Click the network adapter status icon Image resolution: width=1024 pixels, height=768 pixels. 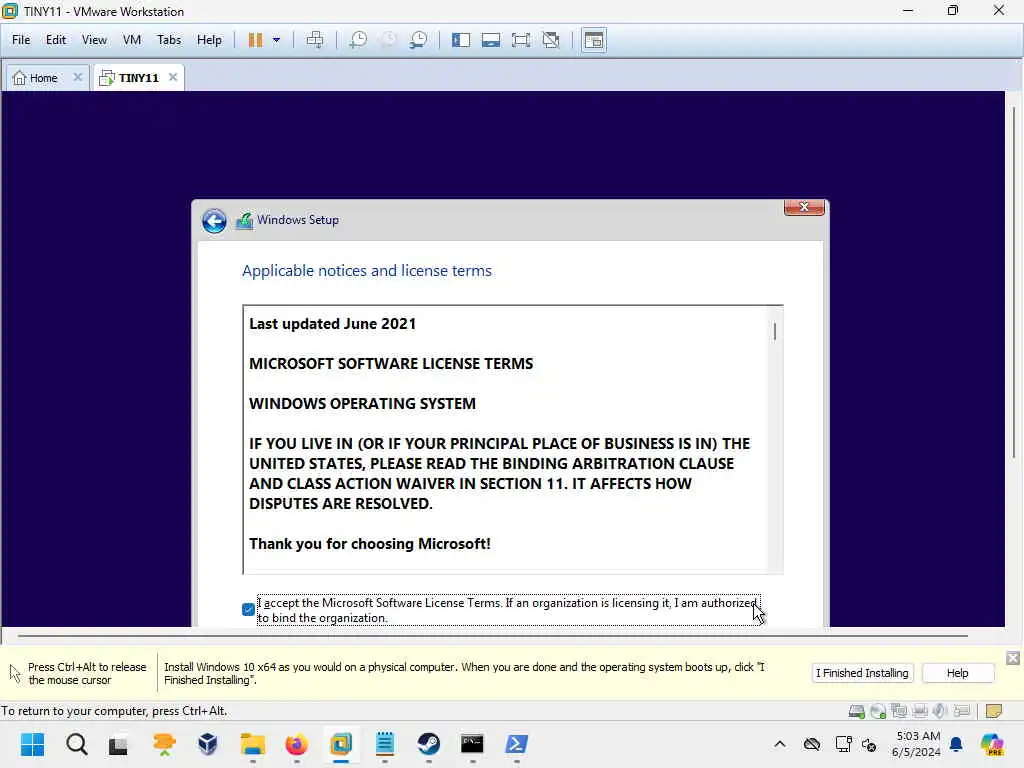coord(899,711)
